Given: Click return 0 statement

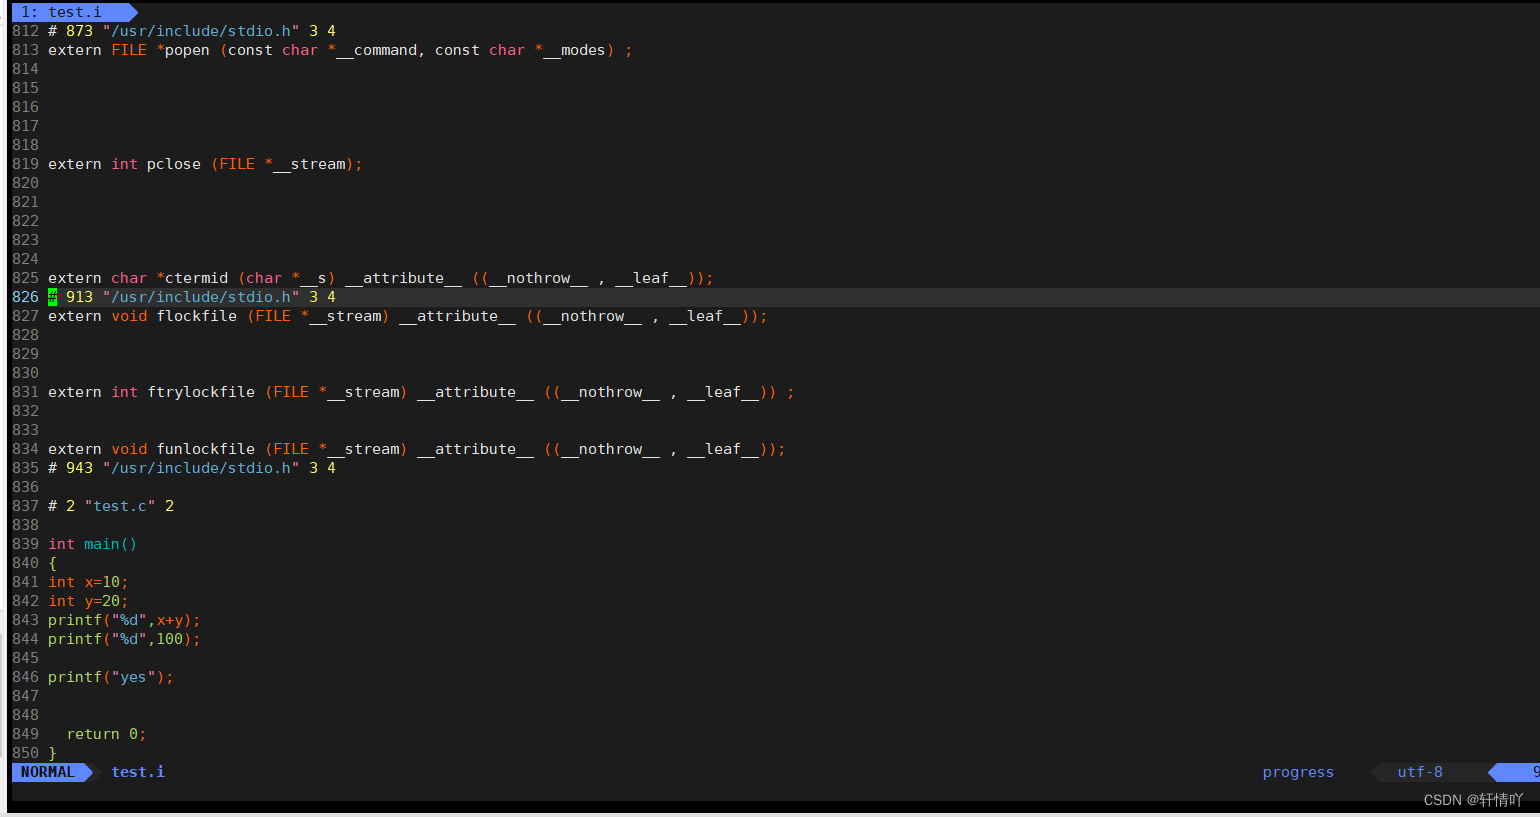Looking at the screenshot, I should tap(106, 734).
